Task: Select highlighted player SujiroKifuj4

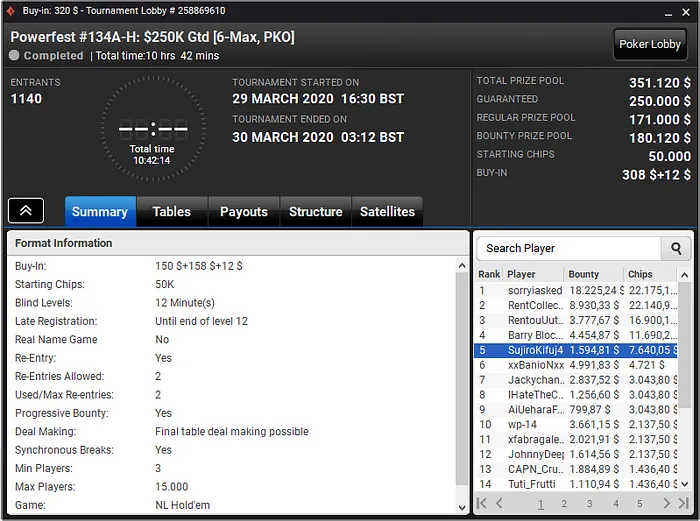Action: point(576,350)
